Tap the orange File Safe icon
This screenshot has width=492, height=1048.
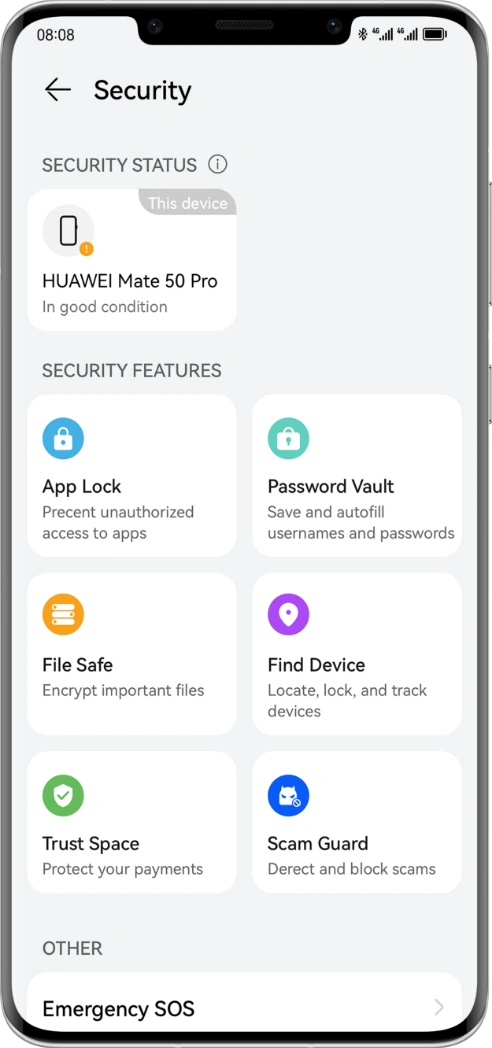(63, 614)
